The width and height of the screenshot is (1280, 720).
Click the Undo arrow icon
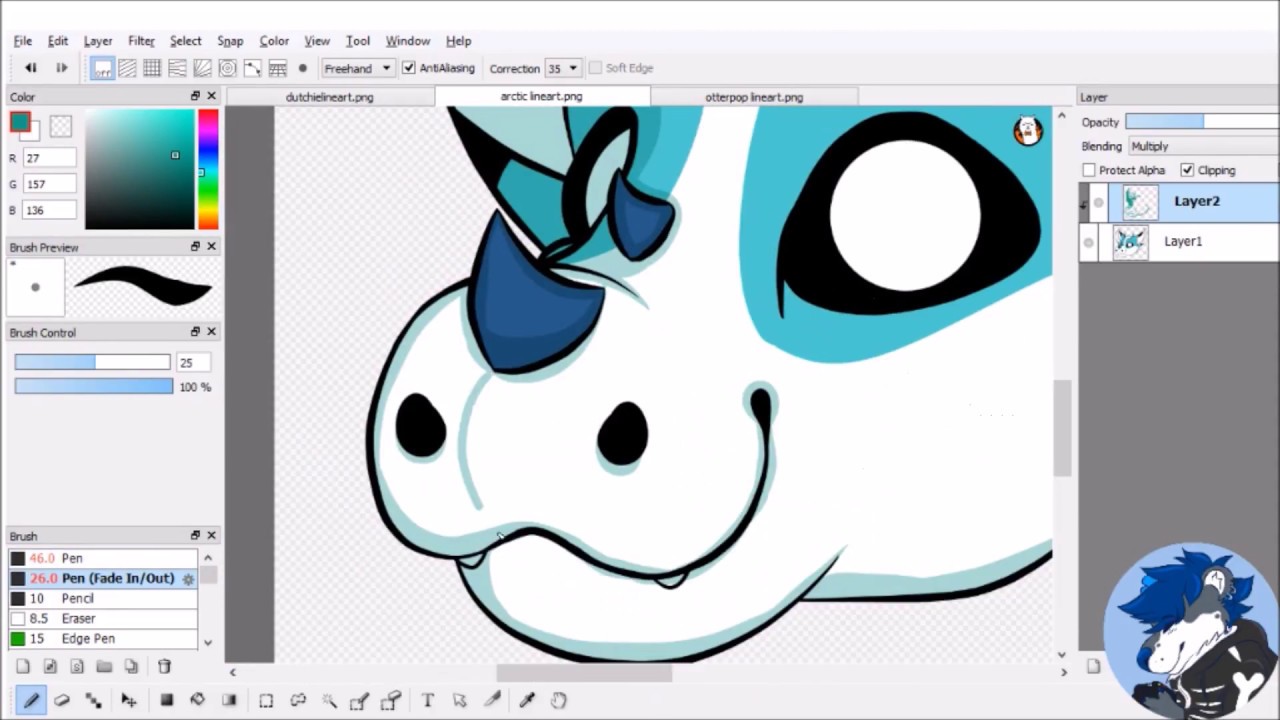pos(30,68)
